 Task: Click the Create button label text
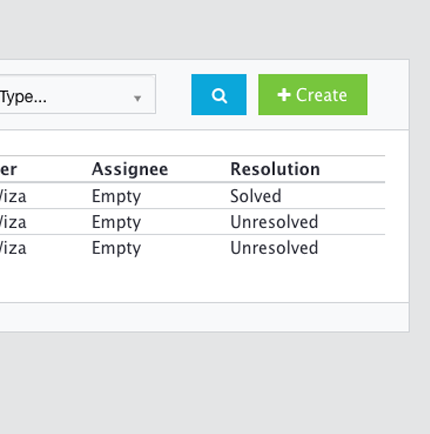[321, 95]
